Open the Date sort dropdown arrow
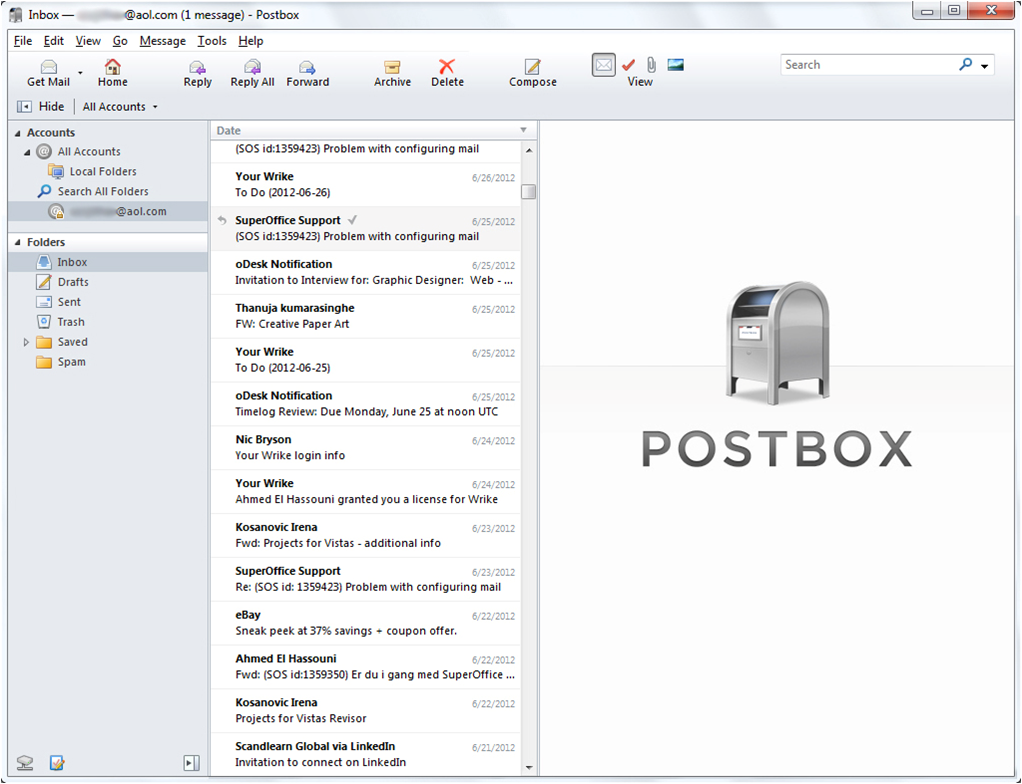The image size is (1022, 784). pos(523,130)
